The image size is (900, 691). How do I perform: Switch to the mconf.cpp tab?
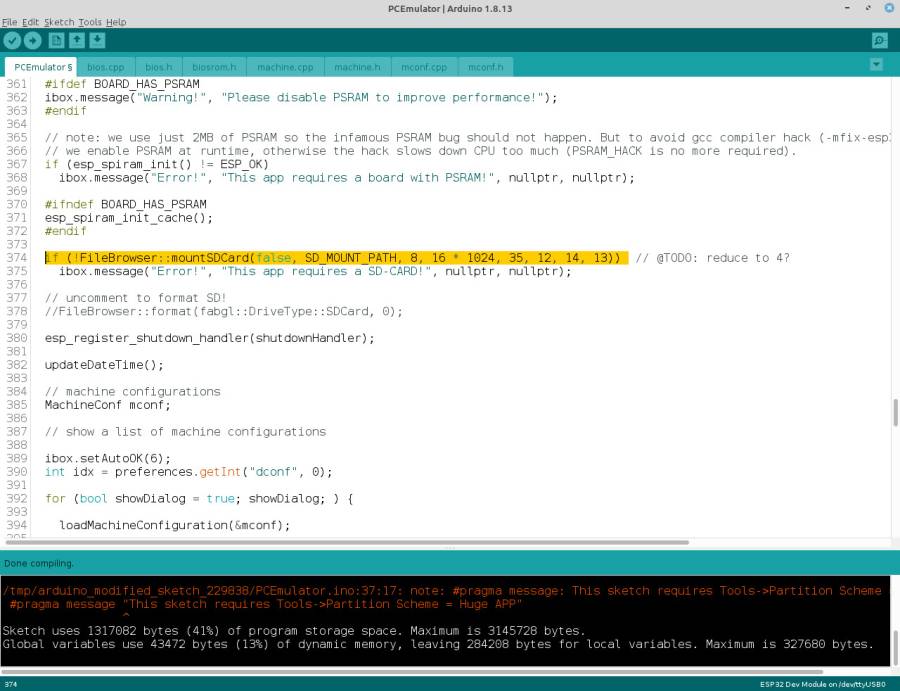click(424, 67)
